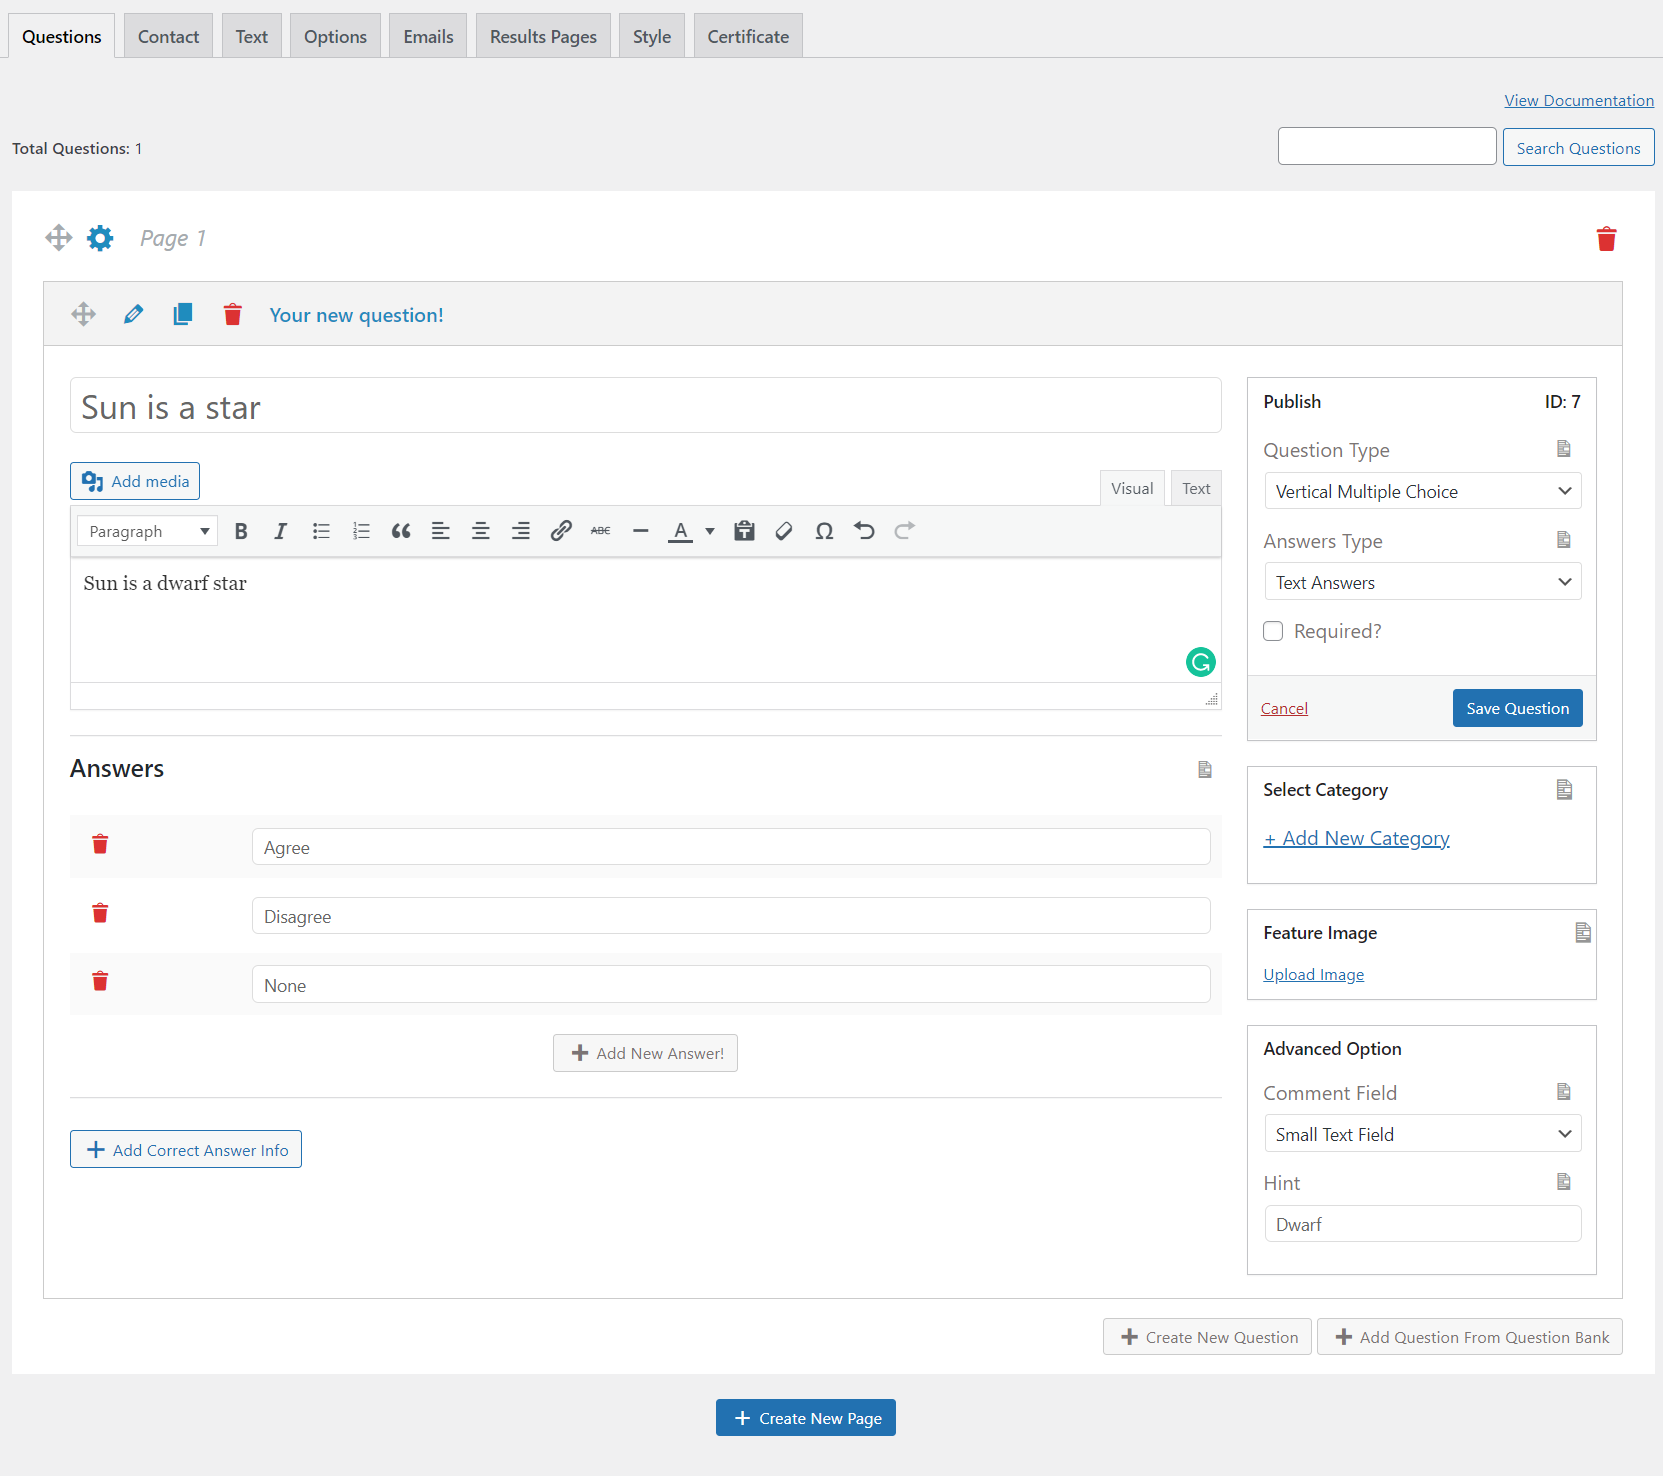1664x1477 pixels.
Task: Click the Save Question button
Action: coord(1517,708)
